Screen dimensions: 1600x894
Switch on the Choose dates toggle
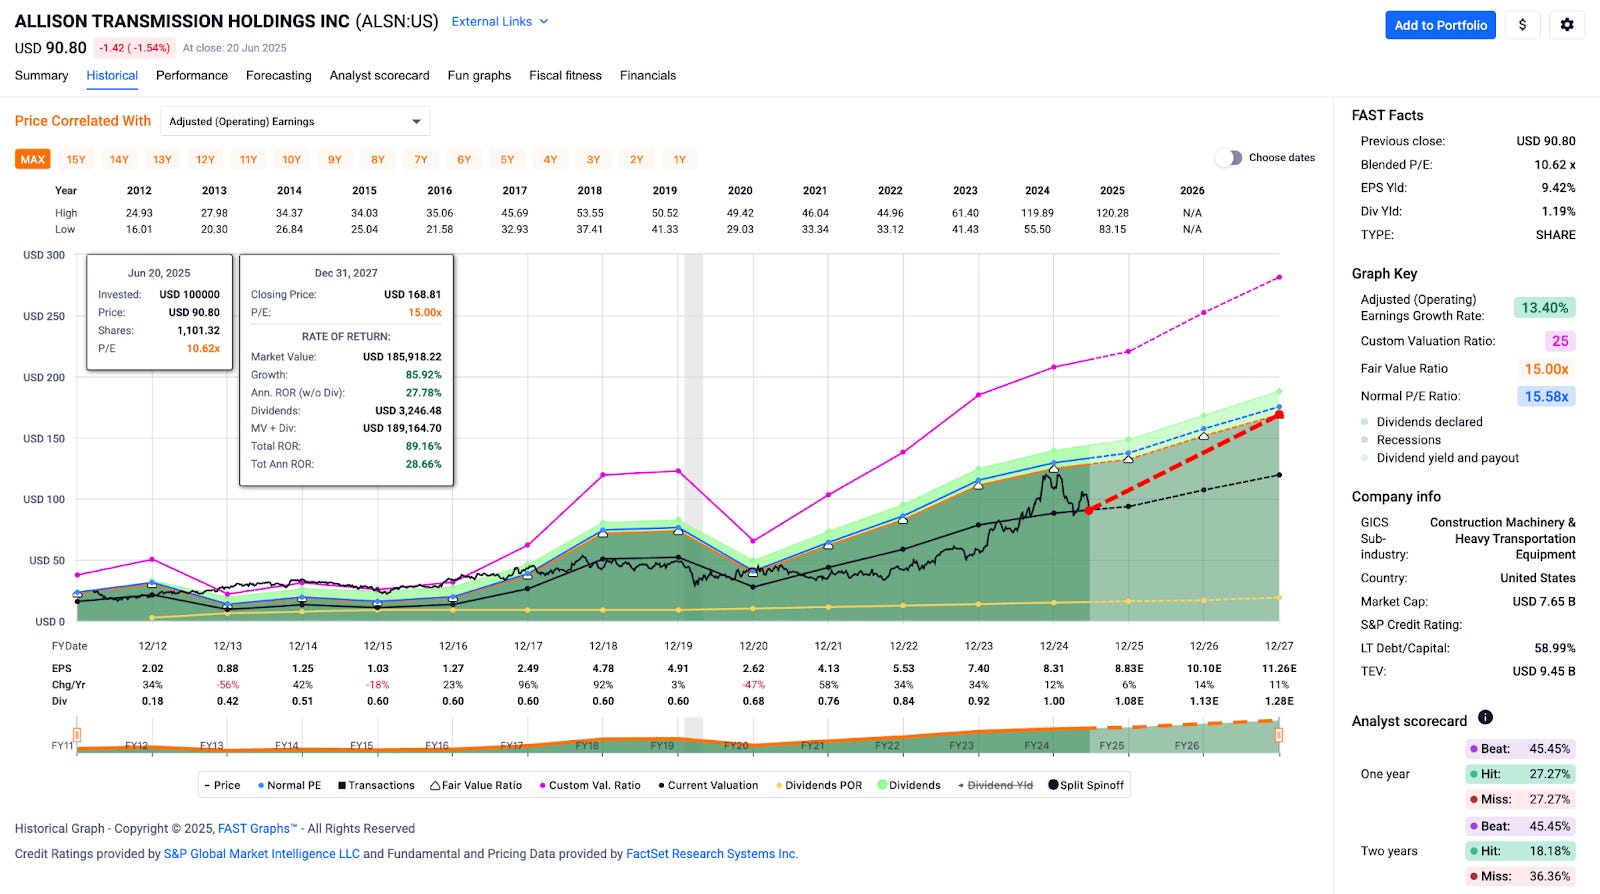coord(1229,158)
